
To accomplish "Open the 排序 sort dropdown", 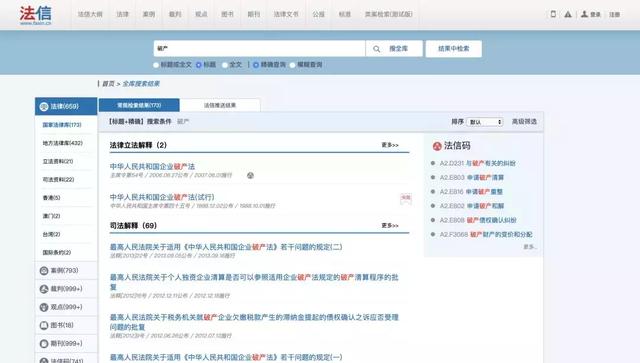I will click(485, 122).
